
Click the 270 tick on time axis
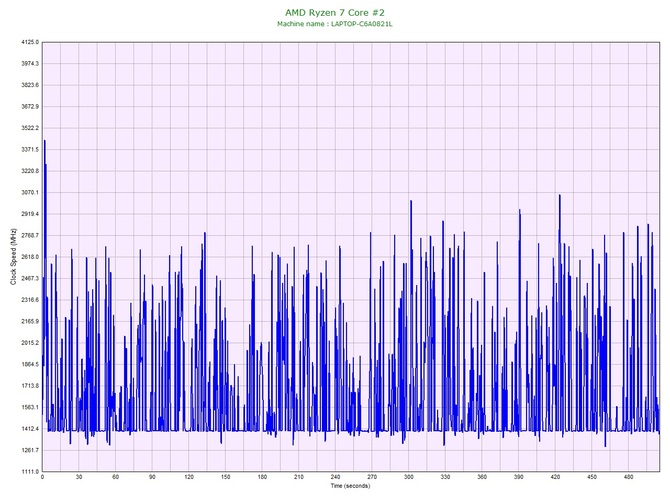372,477
